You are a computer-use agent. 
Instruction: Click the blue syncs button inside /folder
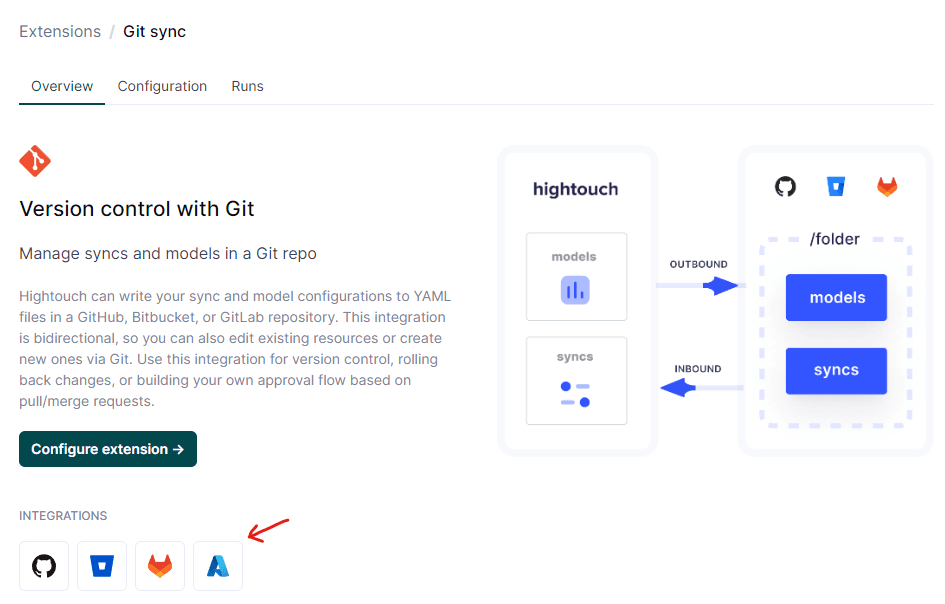point(836,371)
